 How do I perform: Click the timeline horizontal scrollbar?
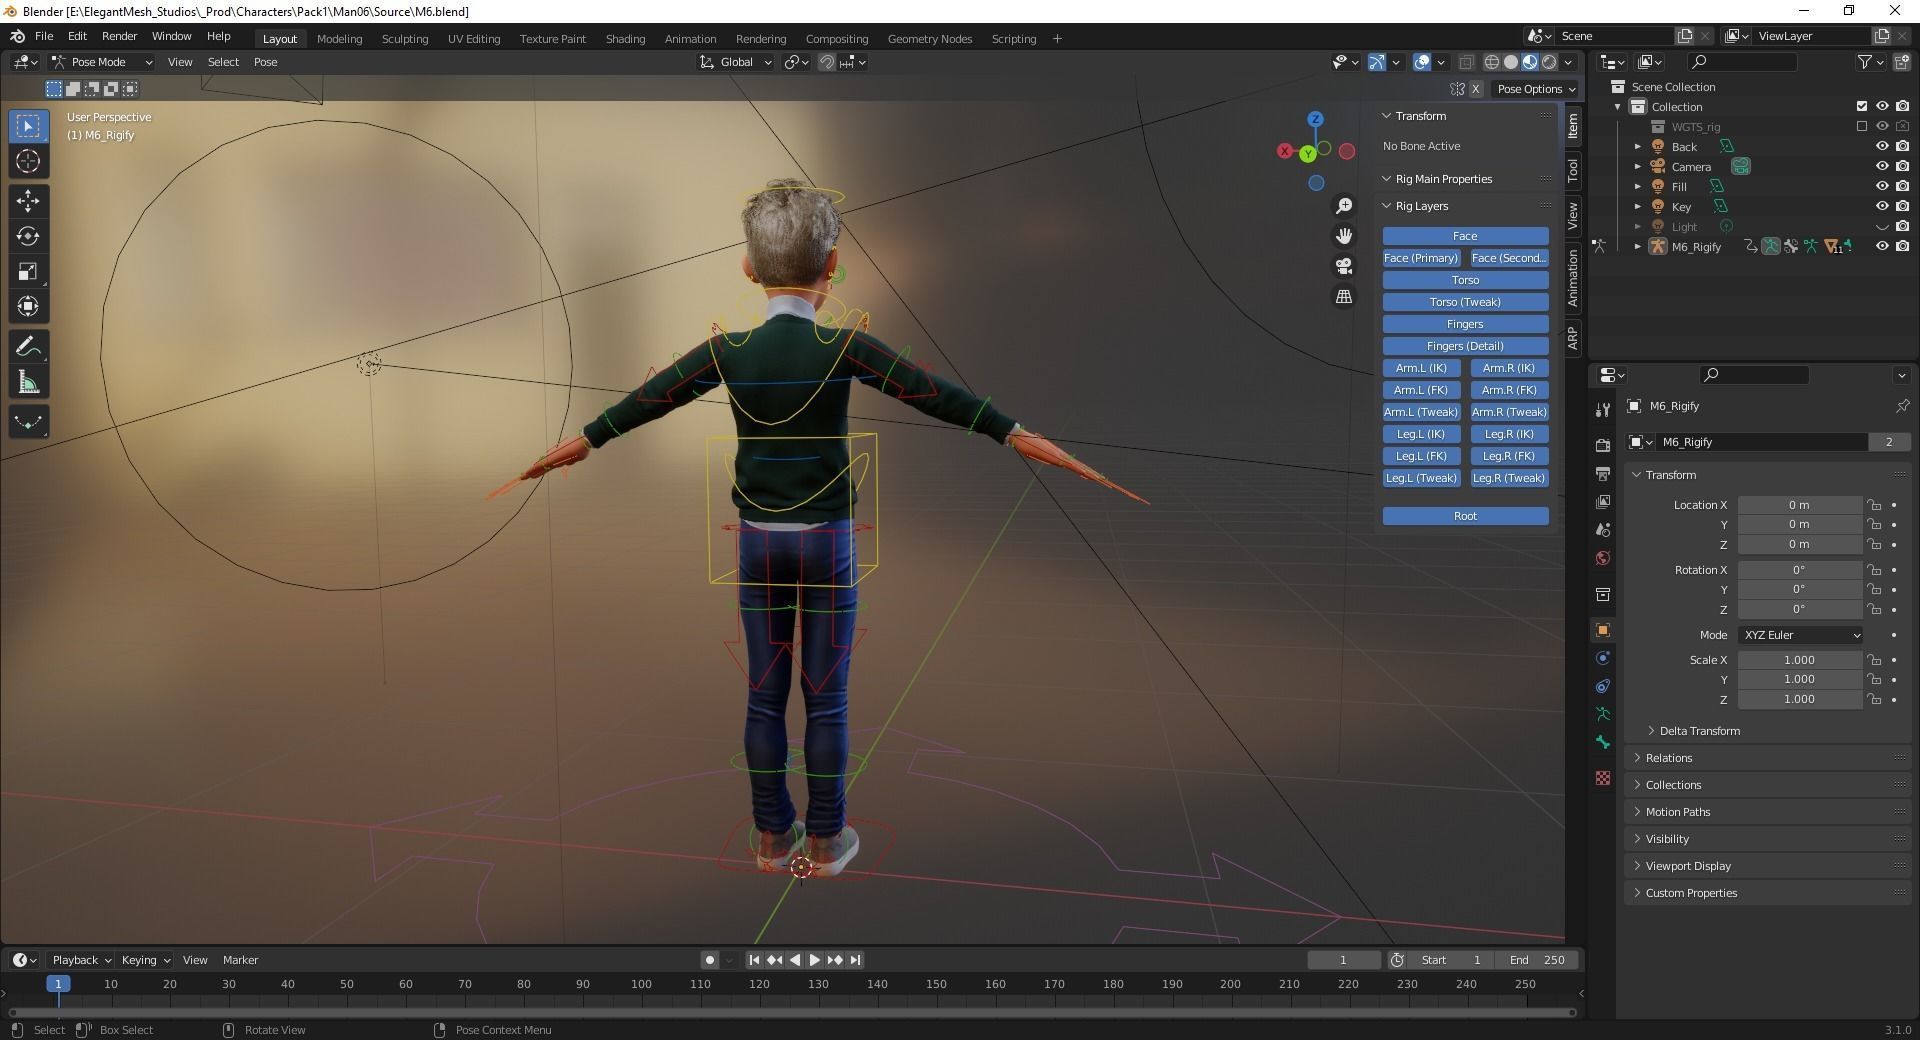click(790, 1012)
